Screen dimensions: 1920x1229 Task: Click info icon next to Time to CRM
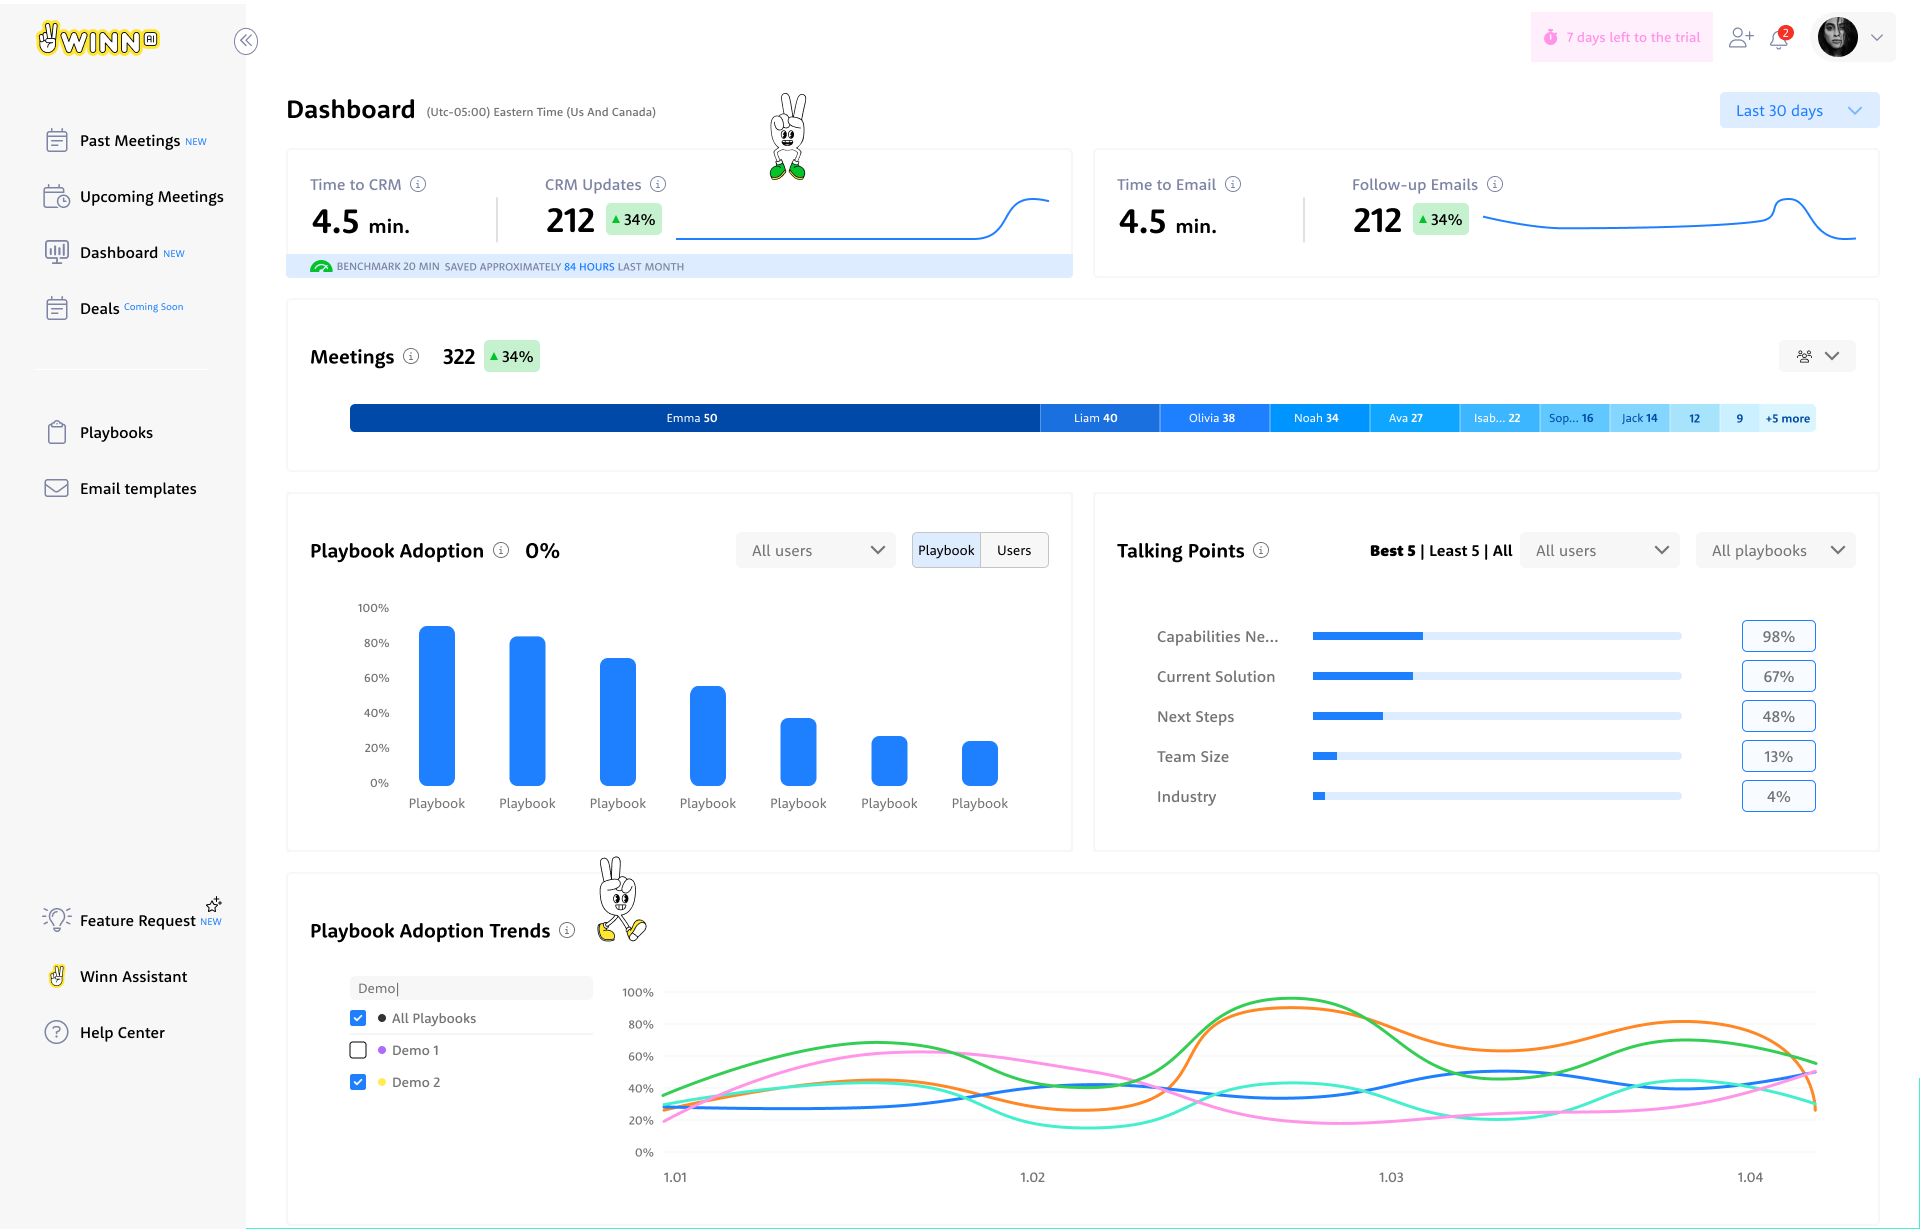pos(419,184)
